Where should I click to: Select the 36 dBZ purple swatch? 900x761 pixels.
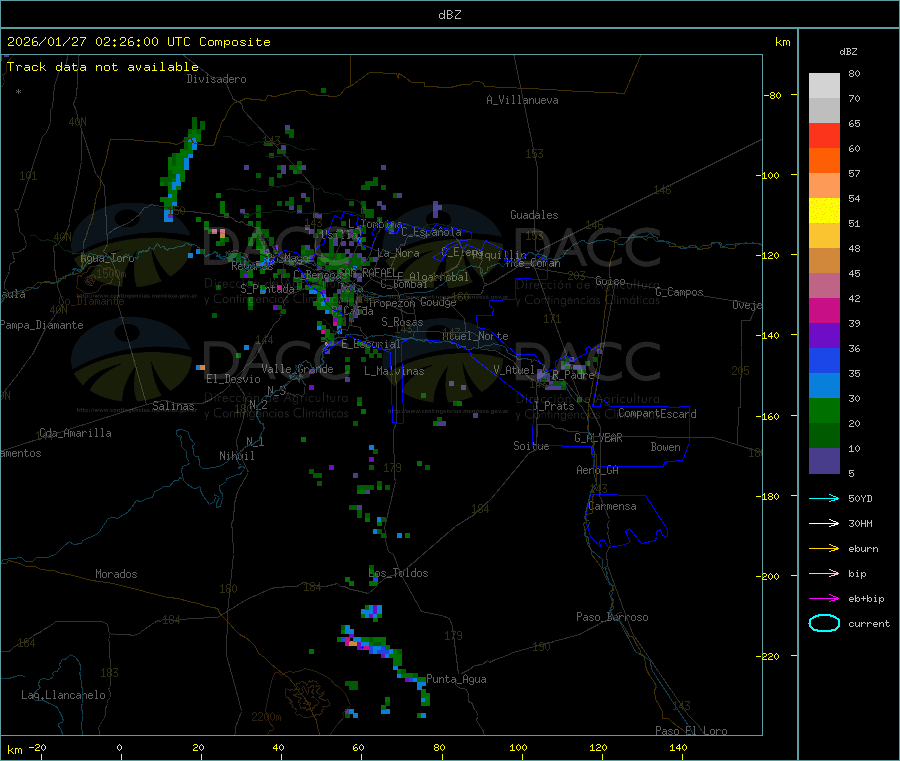click(824, 336)
